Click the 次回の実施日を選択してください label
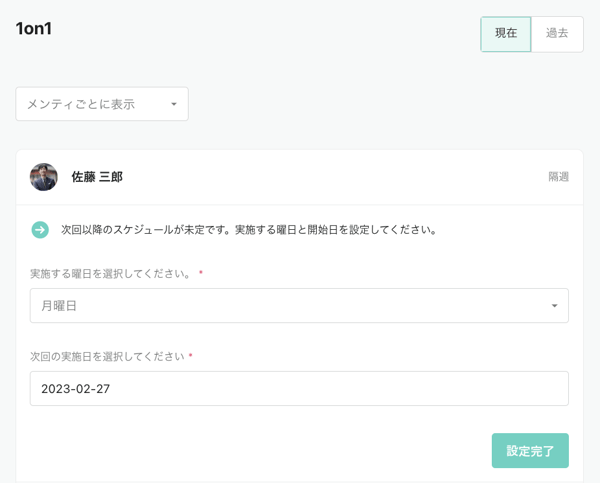 click(x=106, y=356)
